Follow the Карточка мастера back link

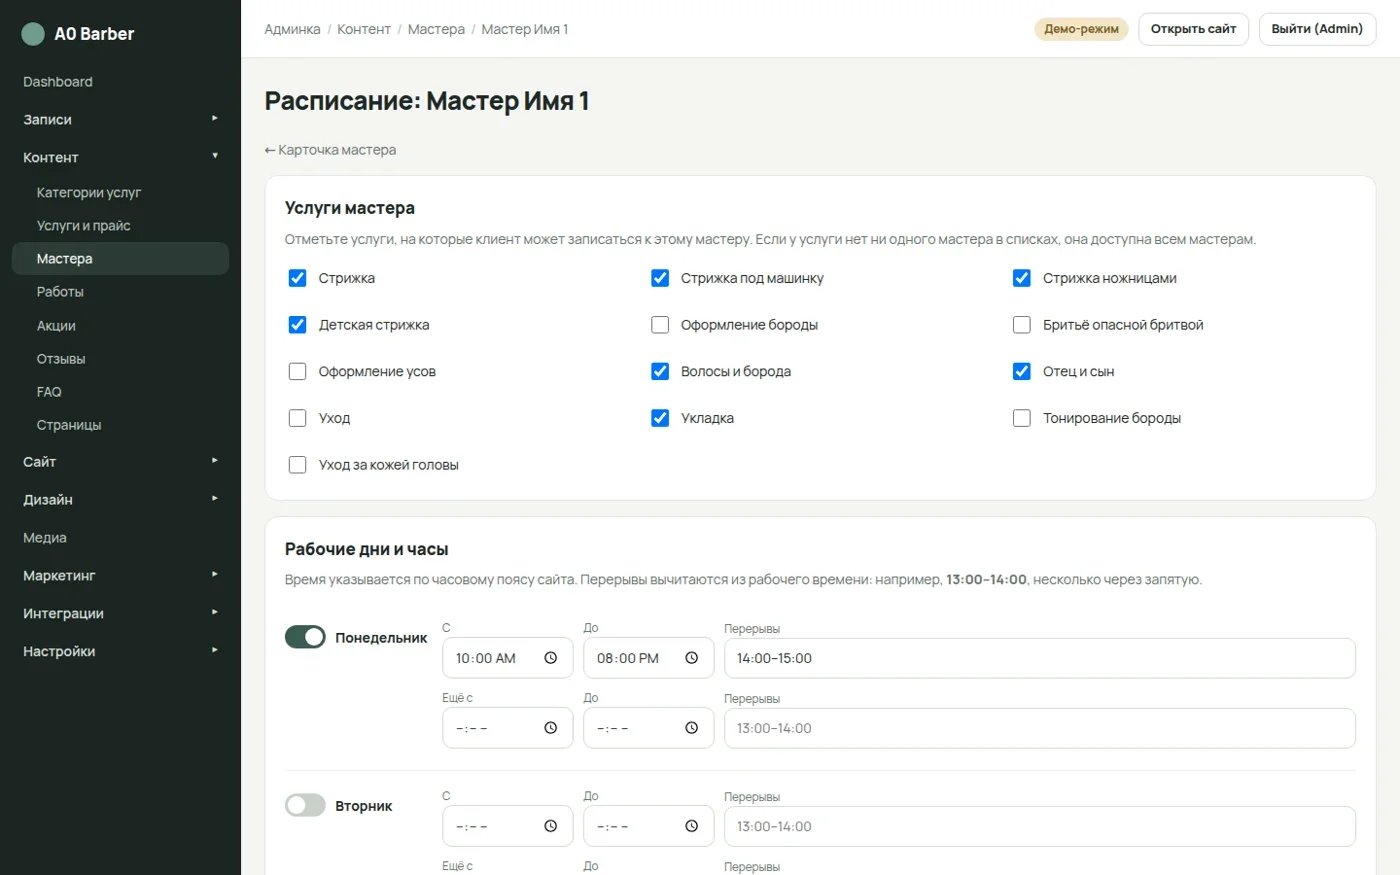(330, 150)
